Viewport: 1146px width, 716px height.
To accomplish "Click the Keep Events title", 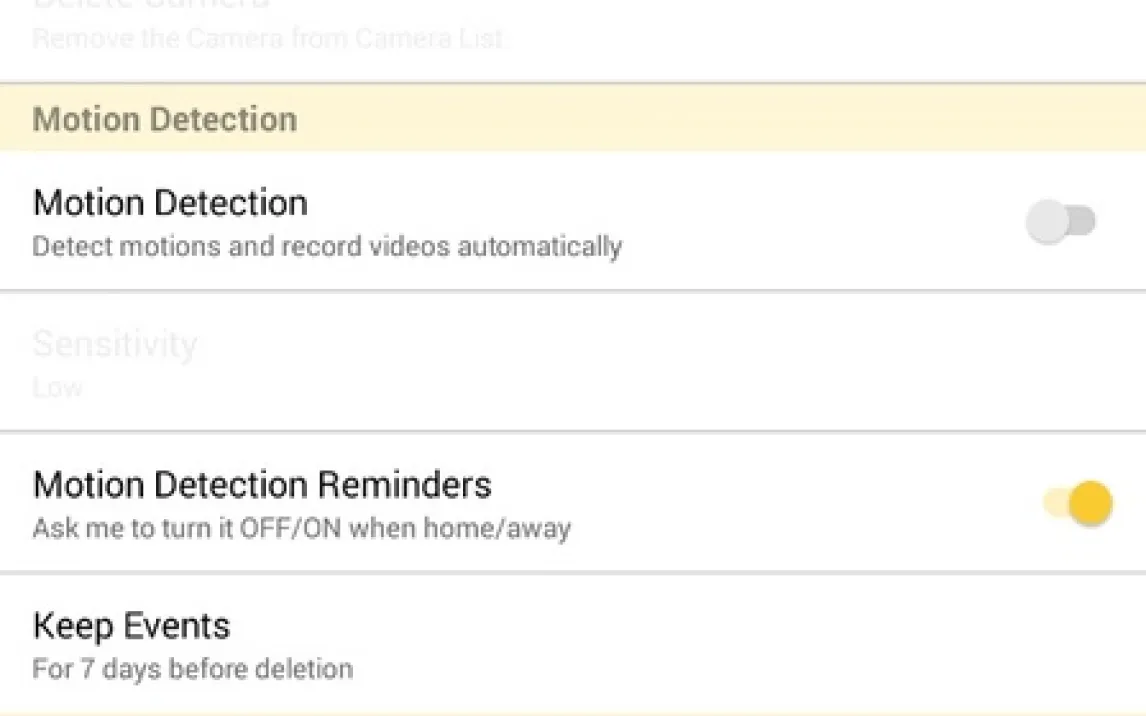I will (x=132, y=626).
